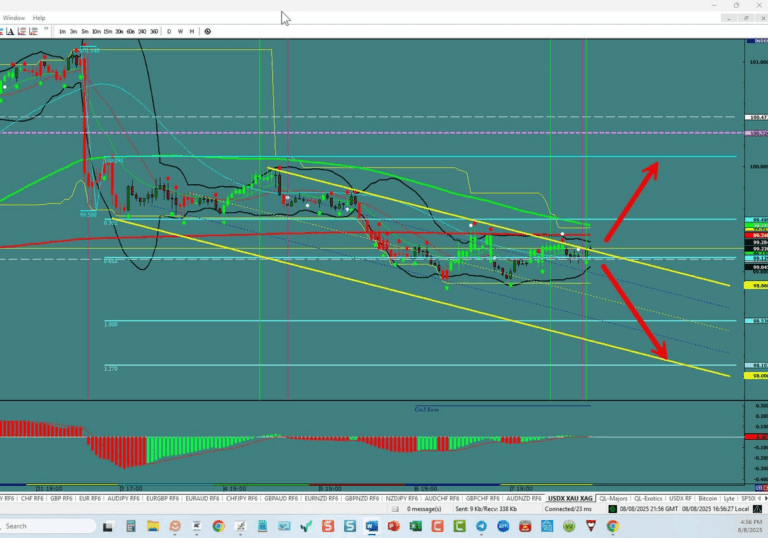
Task: Open the EUR RF6 chart tab
Action: [x=90, y=498]
